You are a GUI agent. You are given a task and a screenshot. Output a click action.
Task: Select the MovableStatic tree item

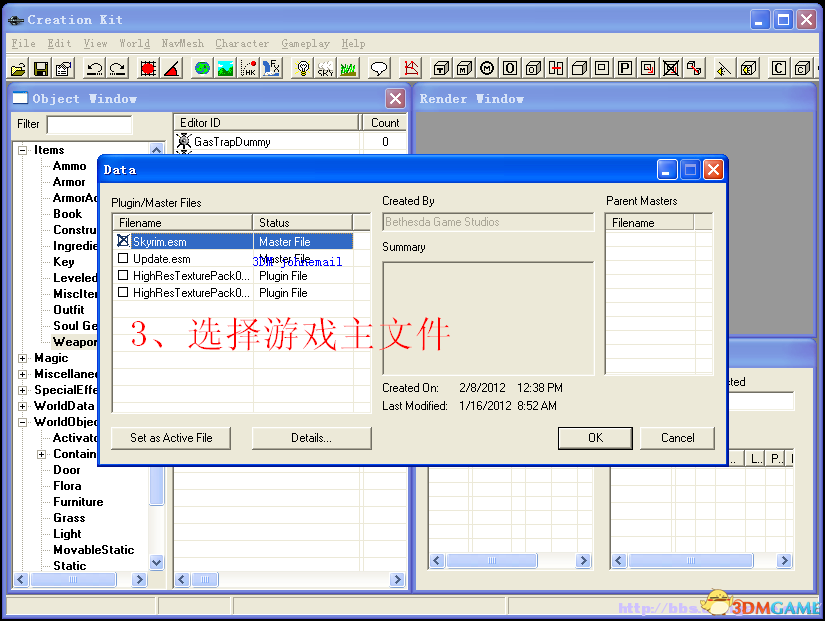94,550
